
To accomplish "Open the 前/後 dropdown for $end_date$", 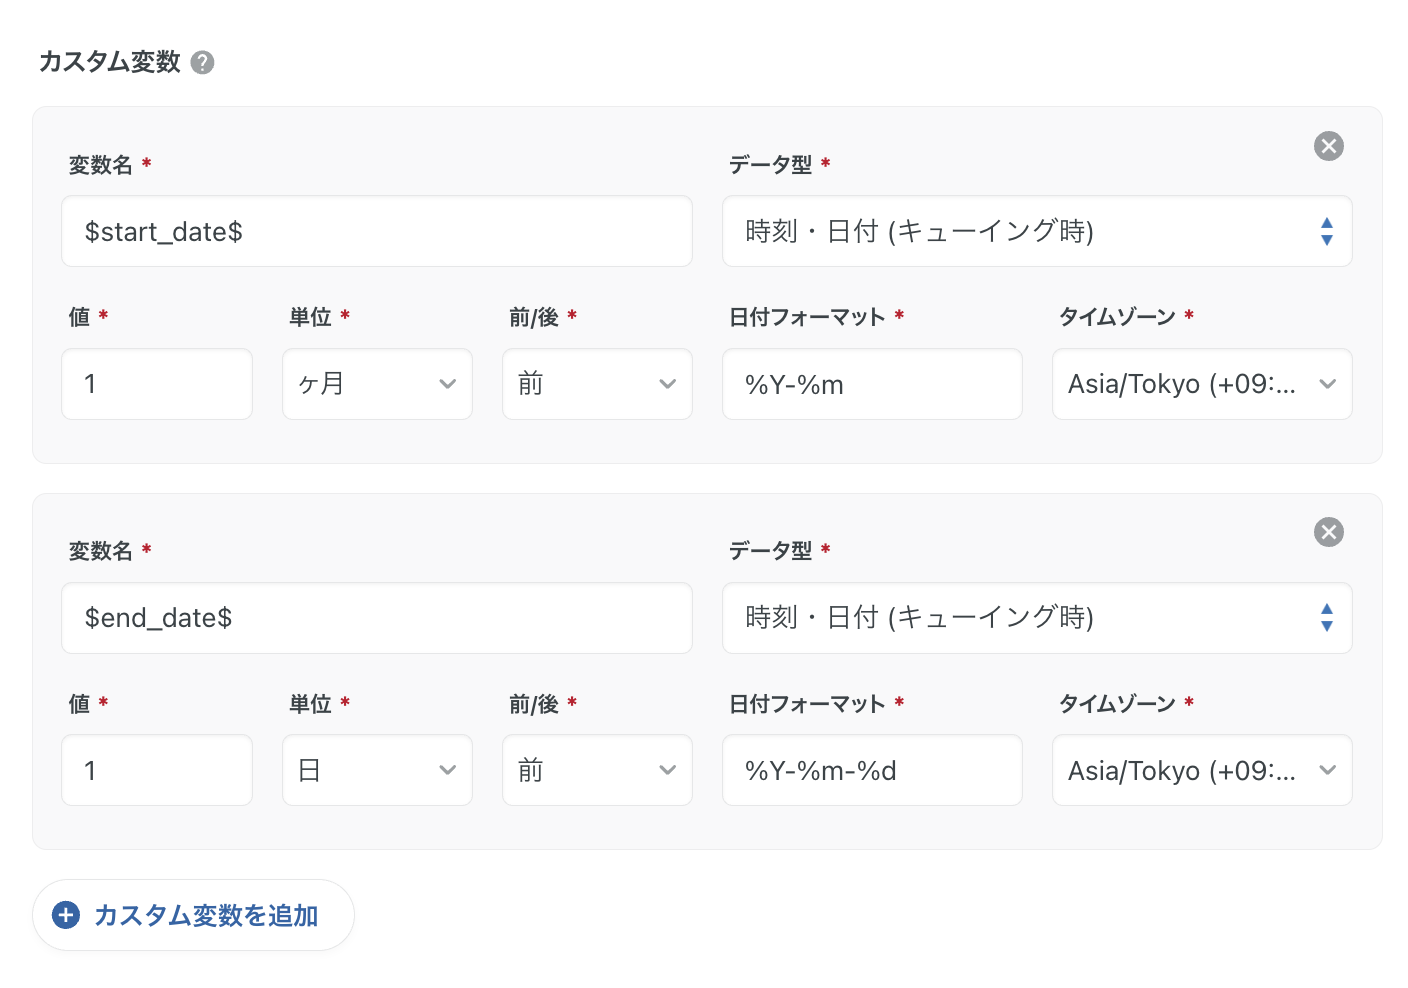I will pos(597,770).
